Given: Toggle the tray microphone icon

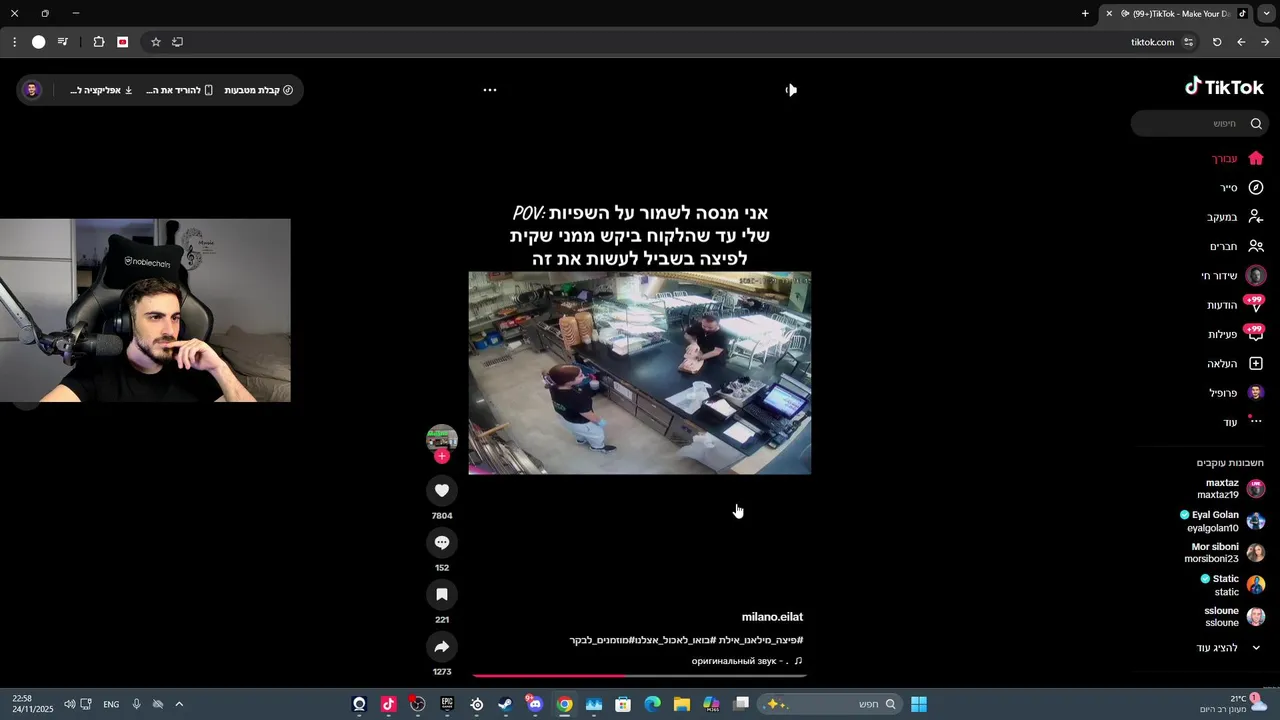Looking at the screenshot, I should (x=136, y=704).
